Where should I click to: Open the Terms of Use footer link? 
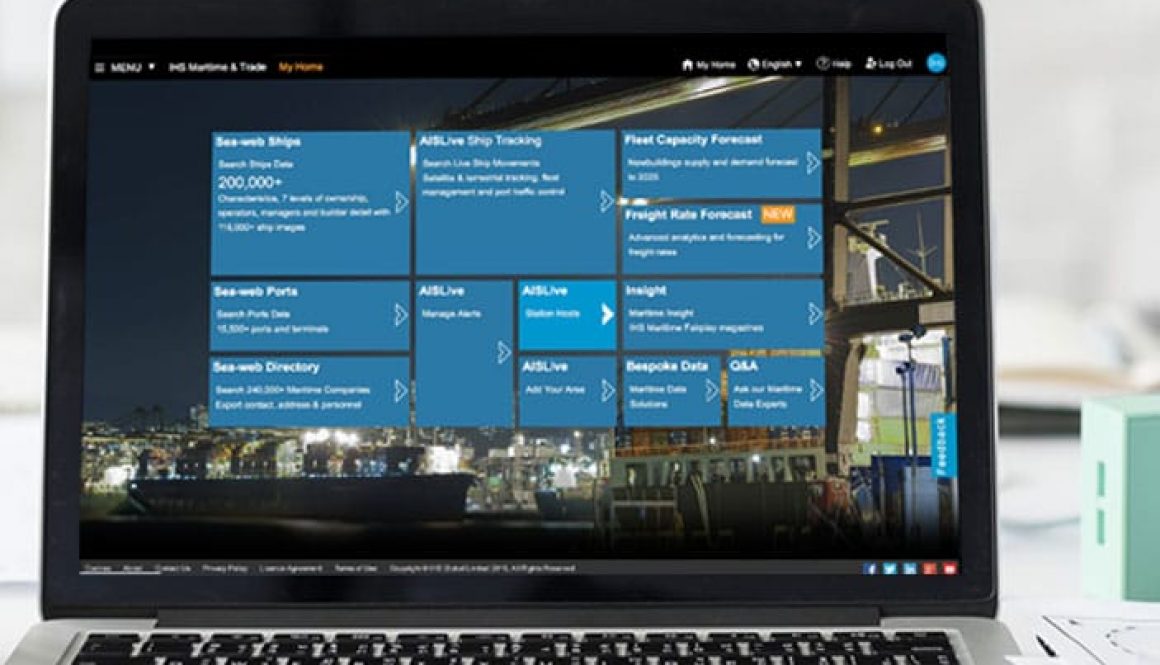[356, 568]
